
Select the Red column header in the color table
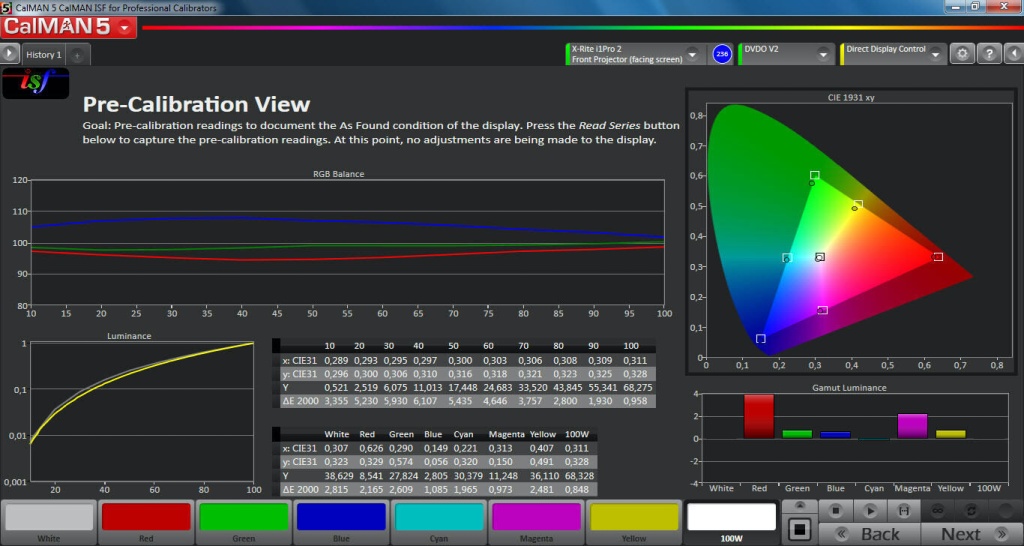367,434
